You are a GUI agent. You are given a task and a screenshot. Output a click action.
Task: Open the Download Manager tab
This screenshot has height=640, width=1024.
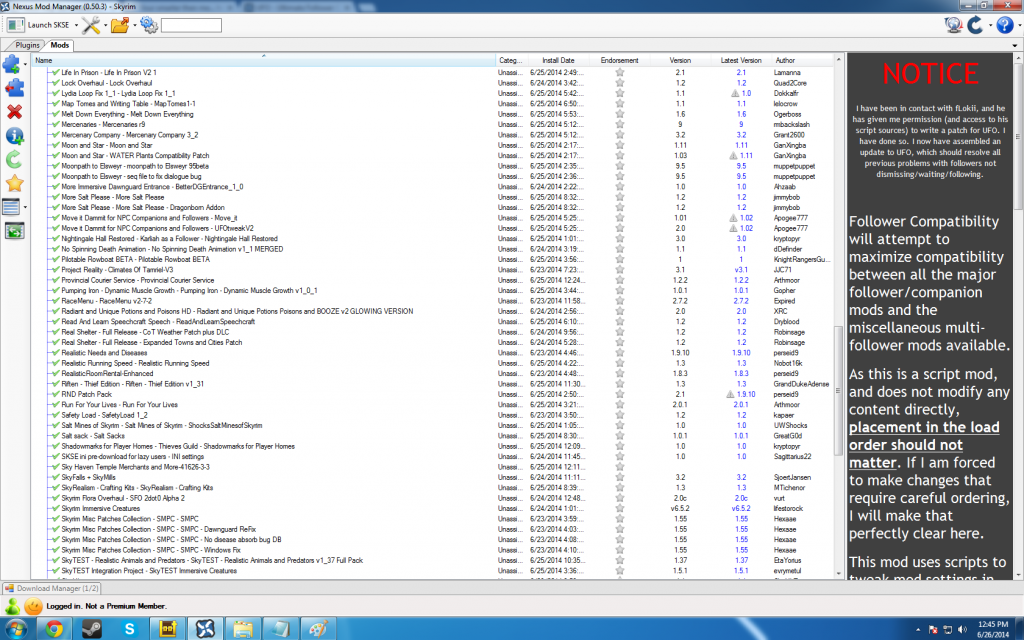39,588
